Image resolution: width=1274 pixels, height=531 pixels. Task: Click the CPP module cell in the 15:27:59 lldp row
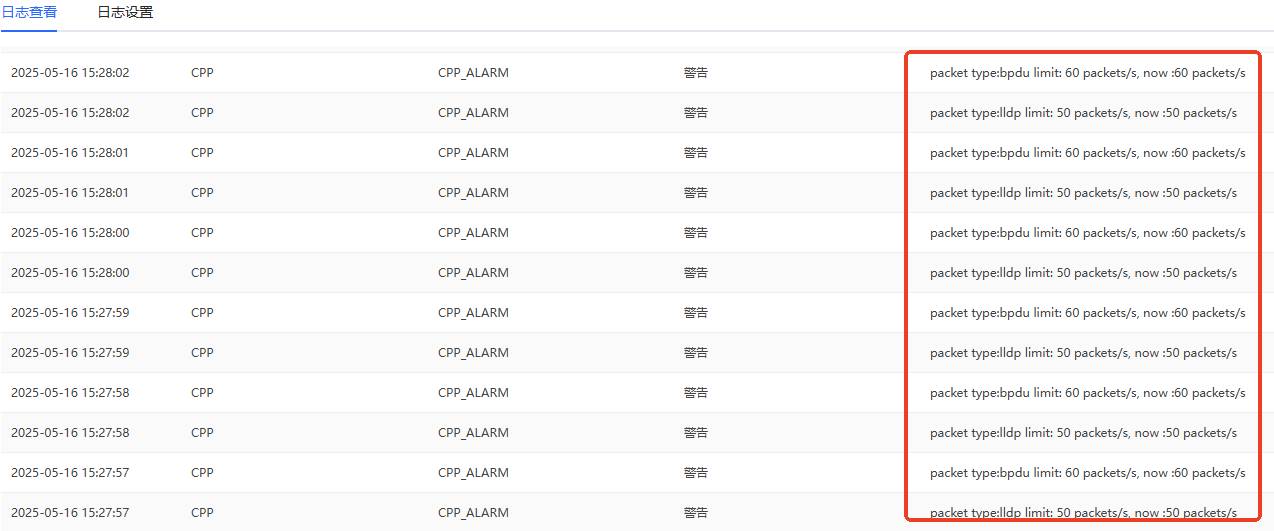(x=202, y=353)
